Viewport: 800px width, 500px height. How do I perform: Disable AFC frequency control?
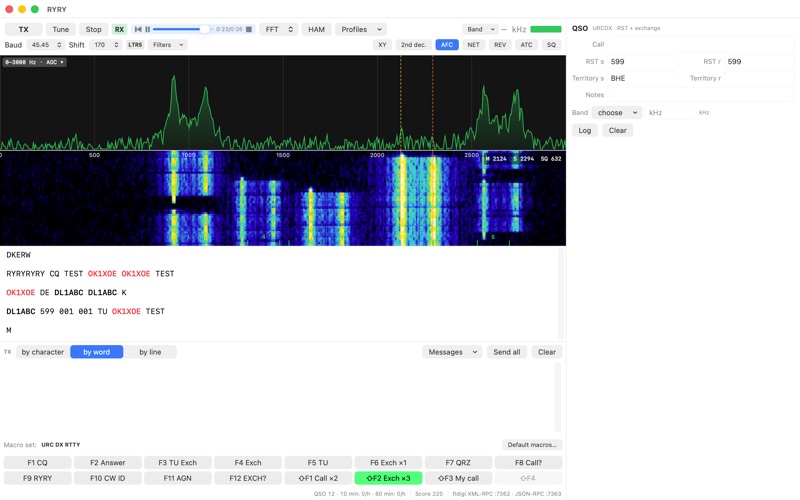447,45
